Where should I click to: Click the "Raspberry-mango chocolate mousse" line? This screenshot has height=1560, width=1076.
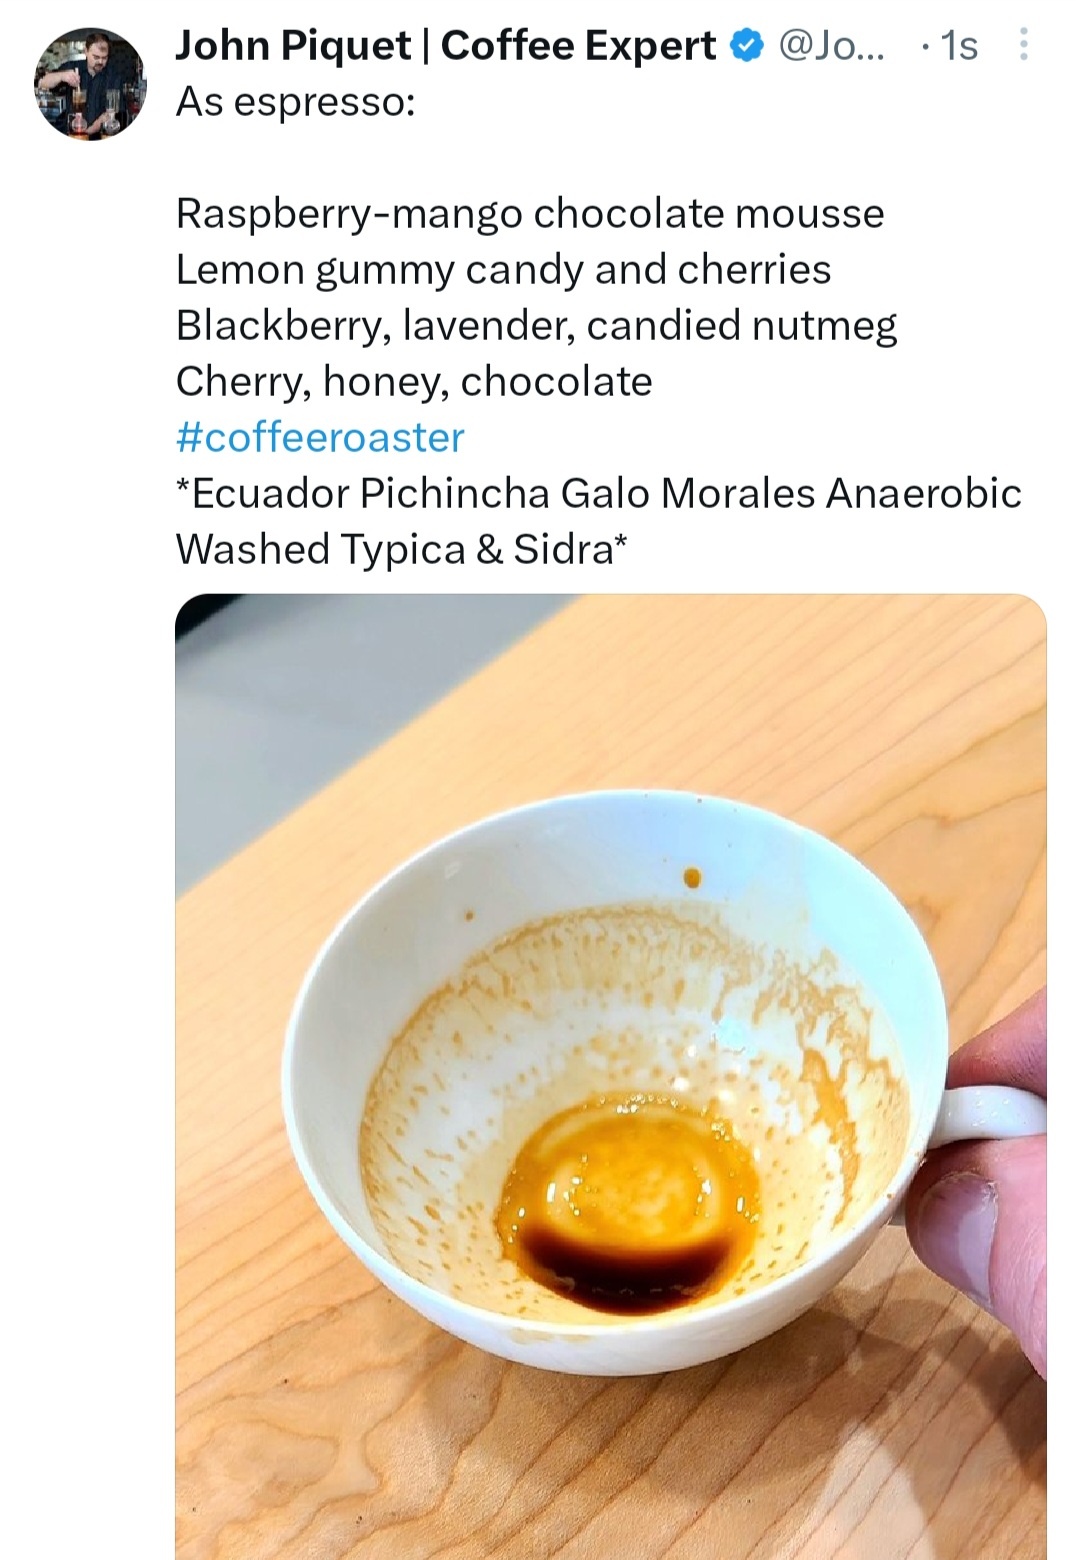click(x=530, y=213)
